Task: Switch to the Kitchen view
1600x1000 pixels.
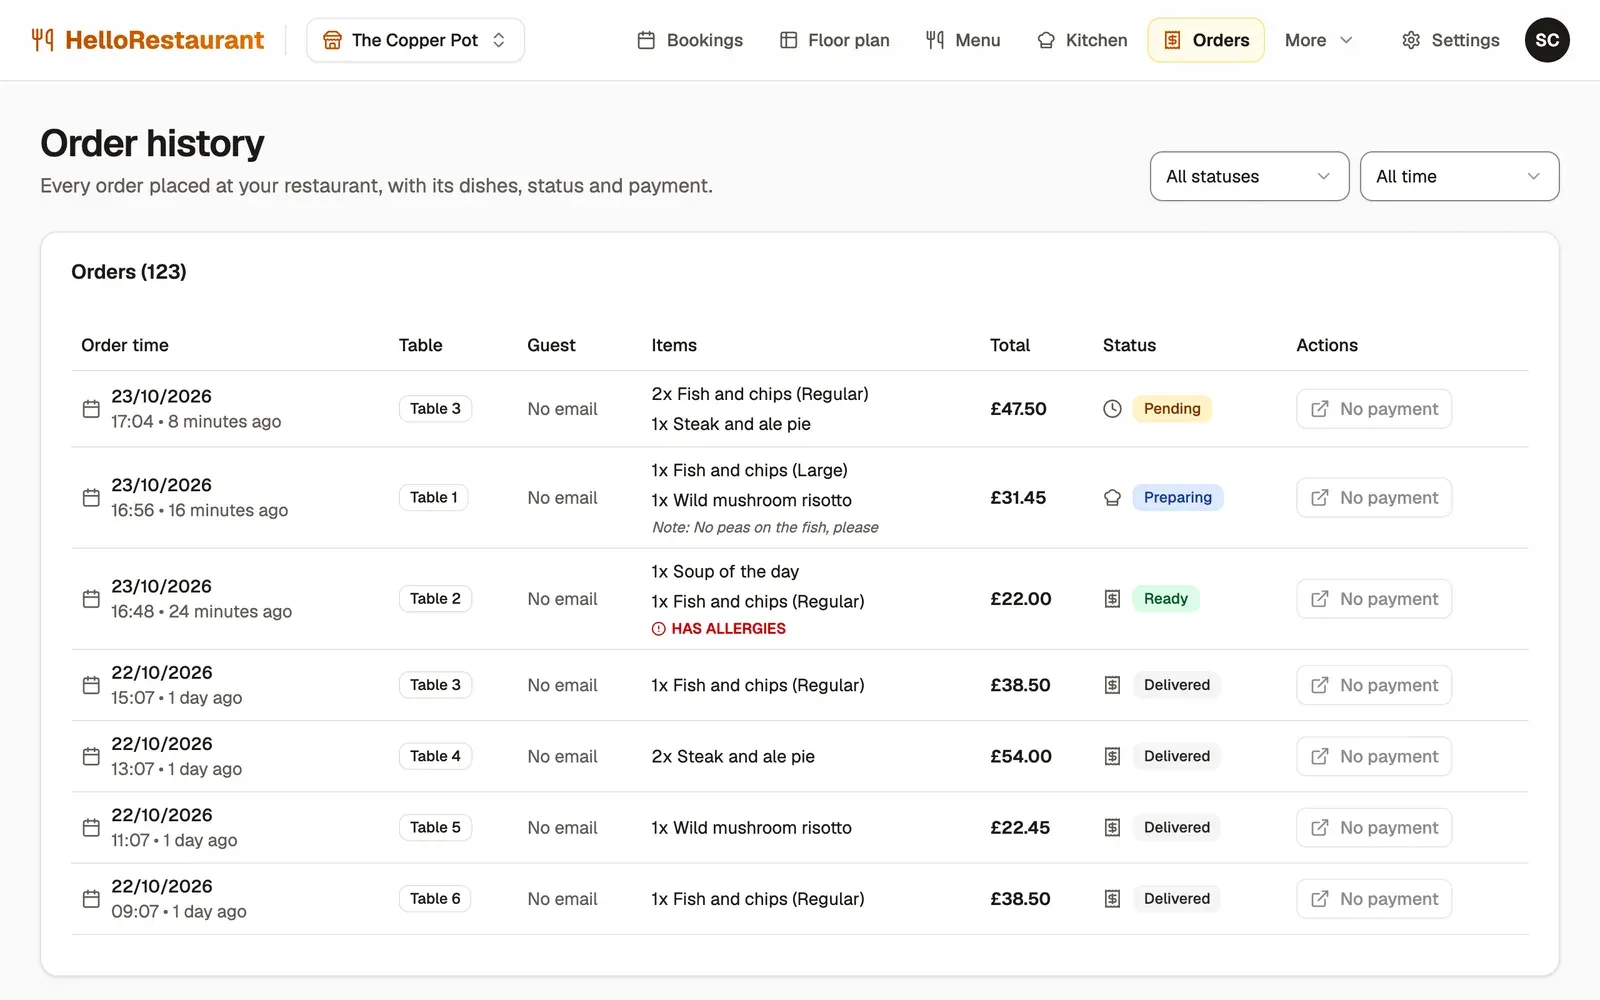Action: (x=1083, y=40)
